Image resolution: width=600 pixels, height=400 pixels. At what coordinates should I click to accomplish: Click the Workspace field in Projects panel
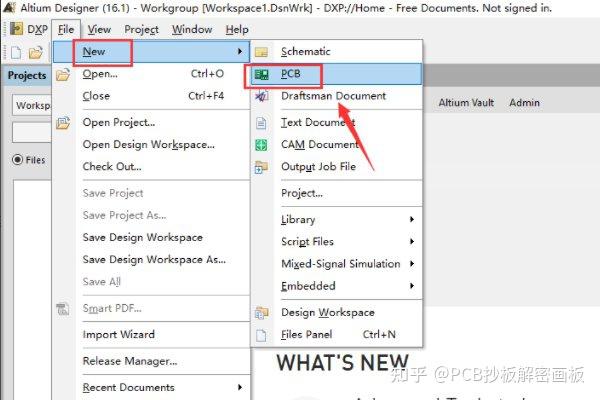click(x=32, y=105)
